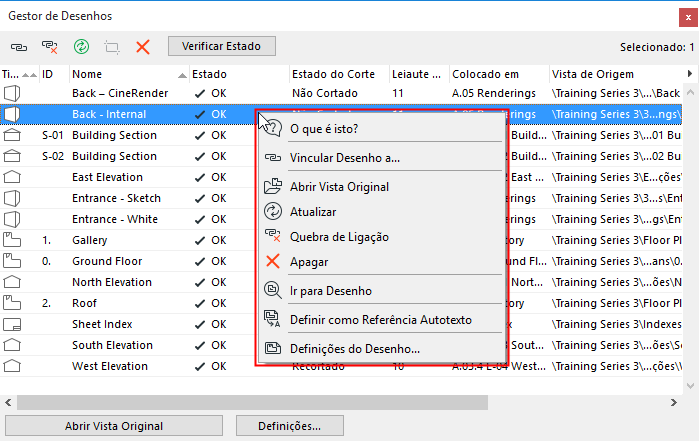The height and width of the screenshot is (441, 699).
Task: Click the red Delete X toolbar icon
Action: (x=143, y=47)
